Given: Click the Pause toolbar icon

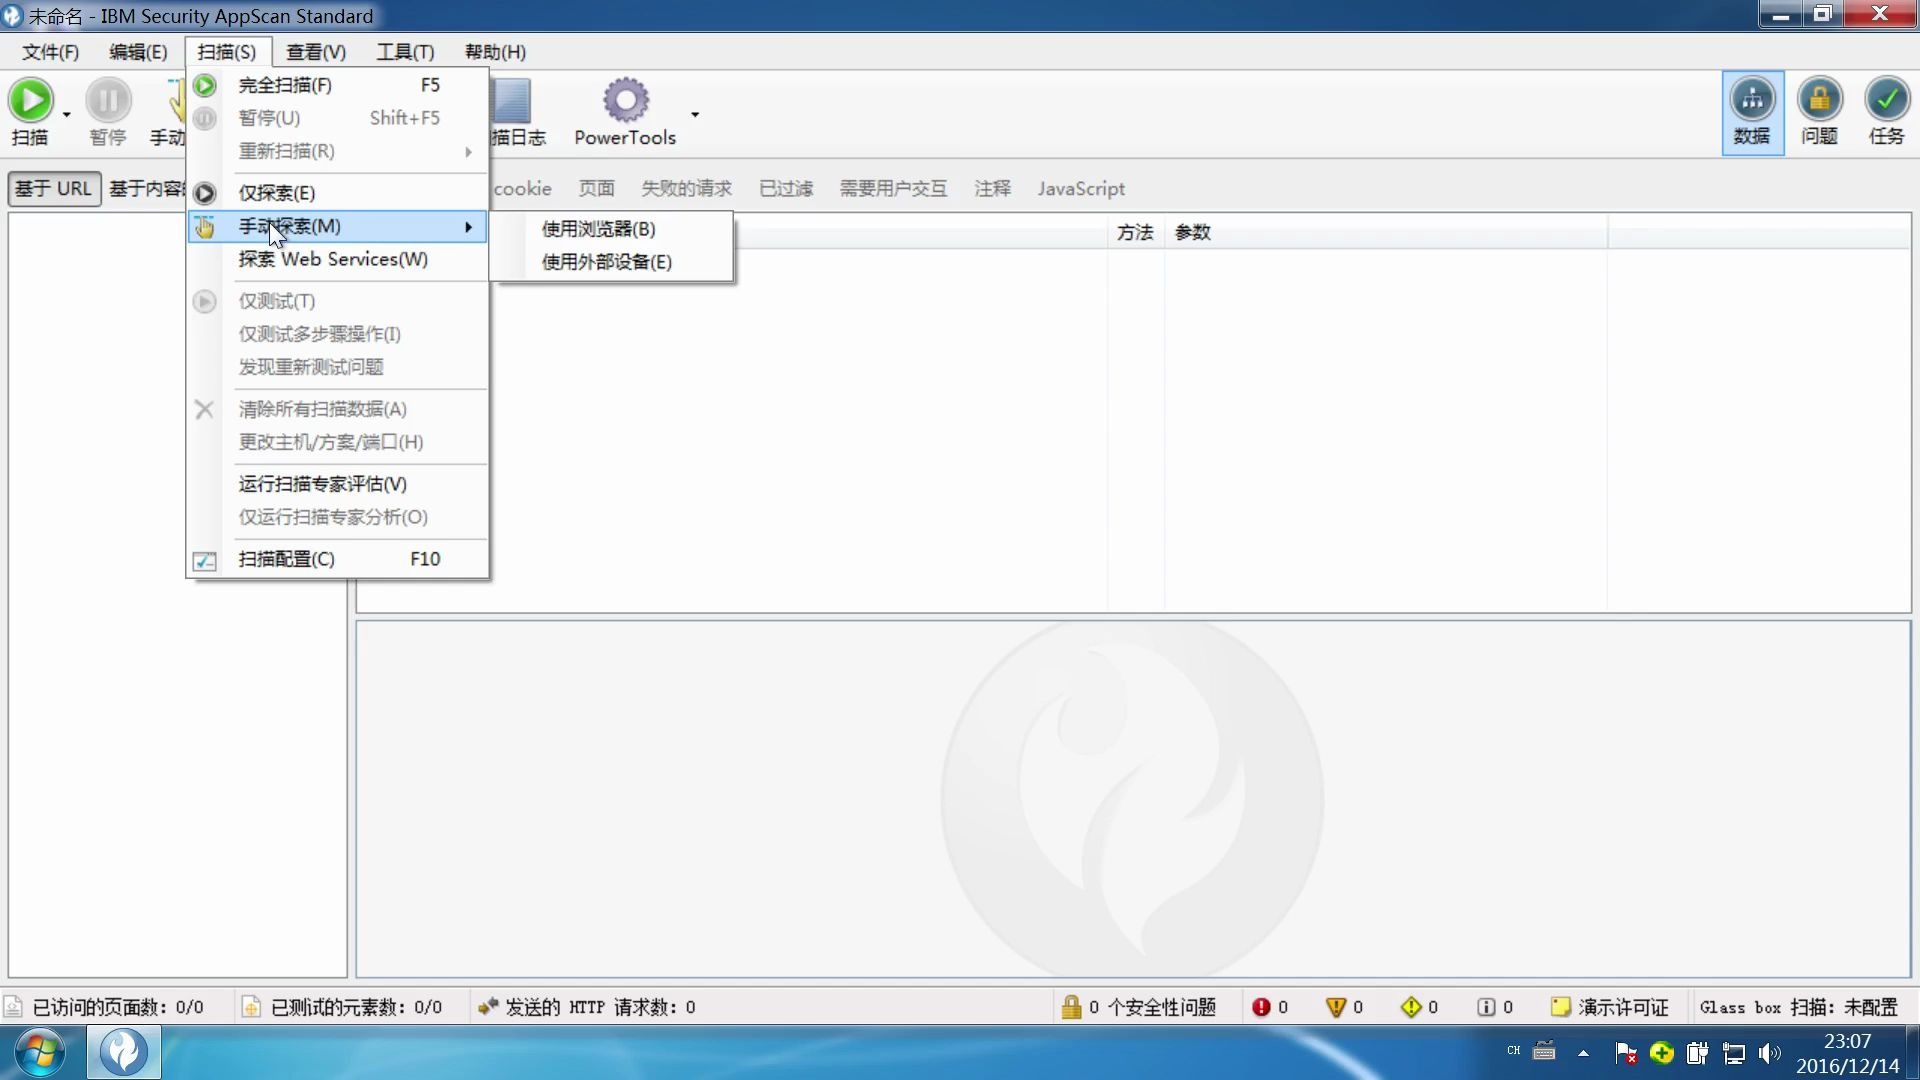Looking at the screenshot, I should coord(108,100).
